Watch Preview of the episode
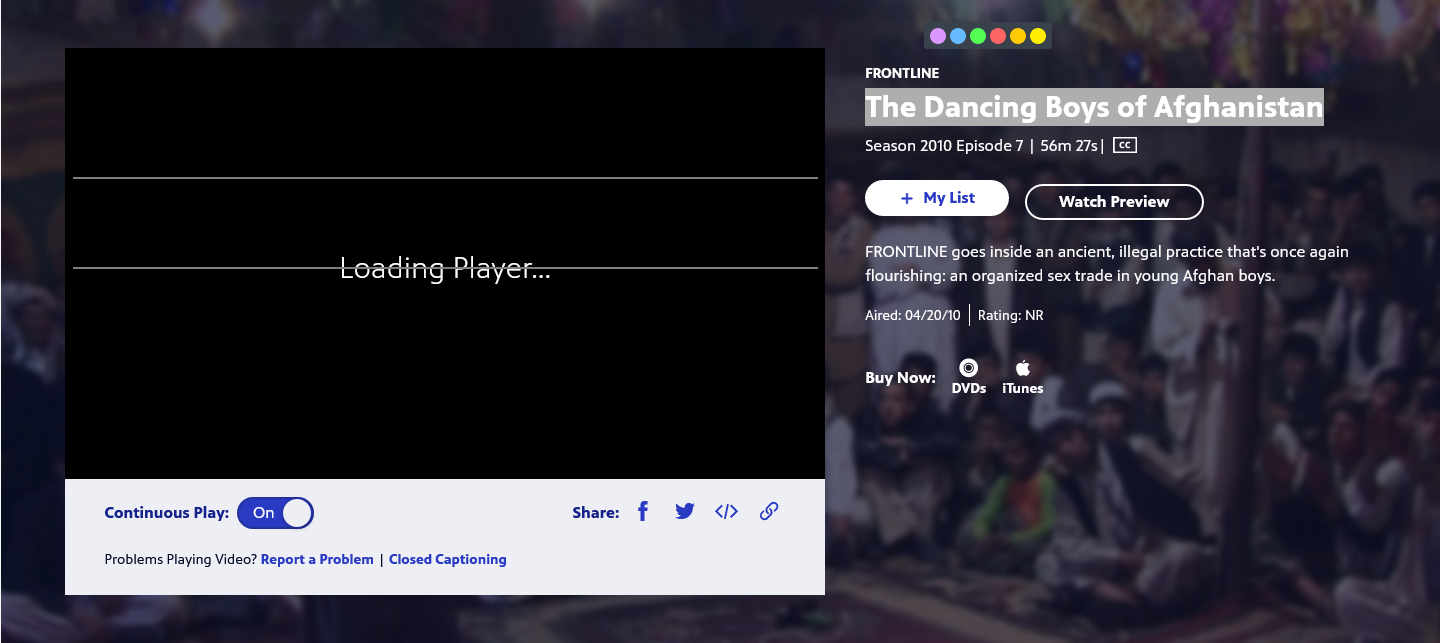The height and width of the screenshot is (643, 1440). click(1114, 202)
